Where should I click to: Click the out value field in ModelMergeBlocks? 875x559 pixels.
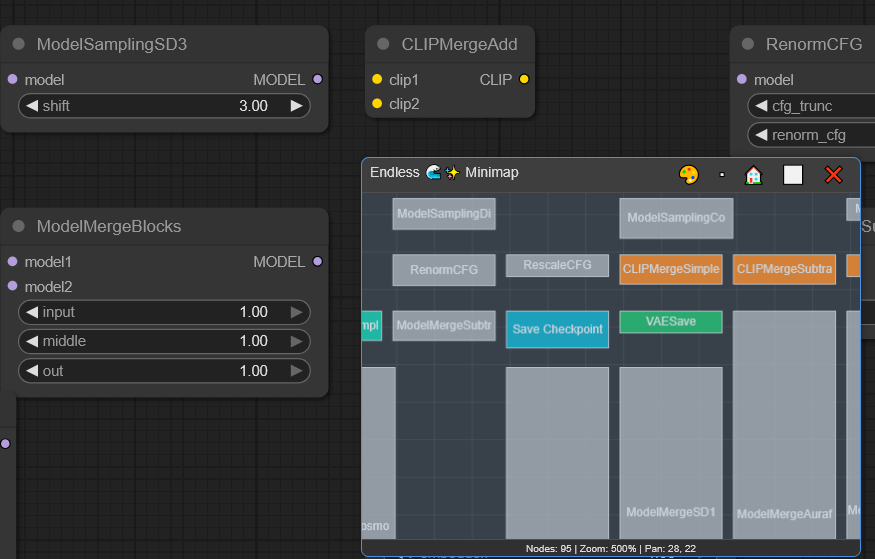pyautogui.click(x=164, y=371)
